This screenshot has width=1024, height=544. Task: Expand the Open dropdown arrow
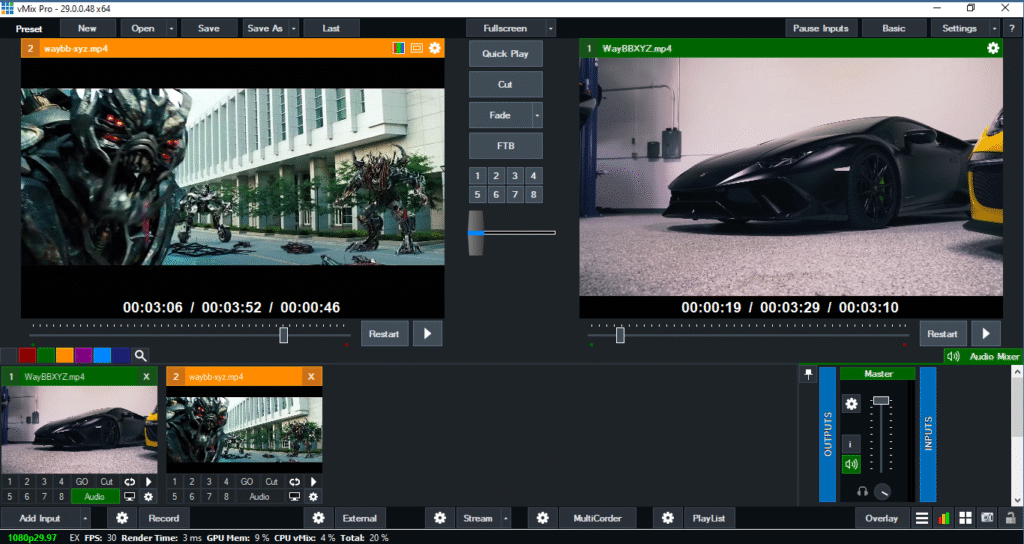point(172,28)
